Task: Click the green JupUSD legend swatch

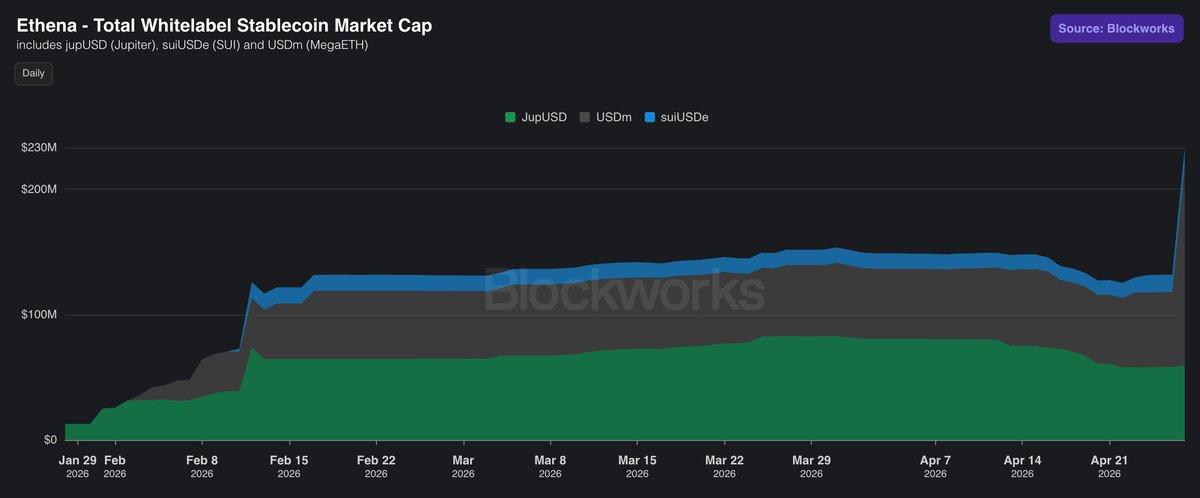Action: click(x=510, y=117)
